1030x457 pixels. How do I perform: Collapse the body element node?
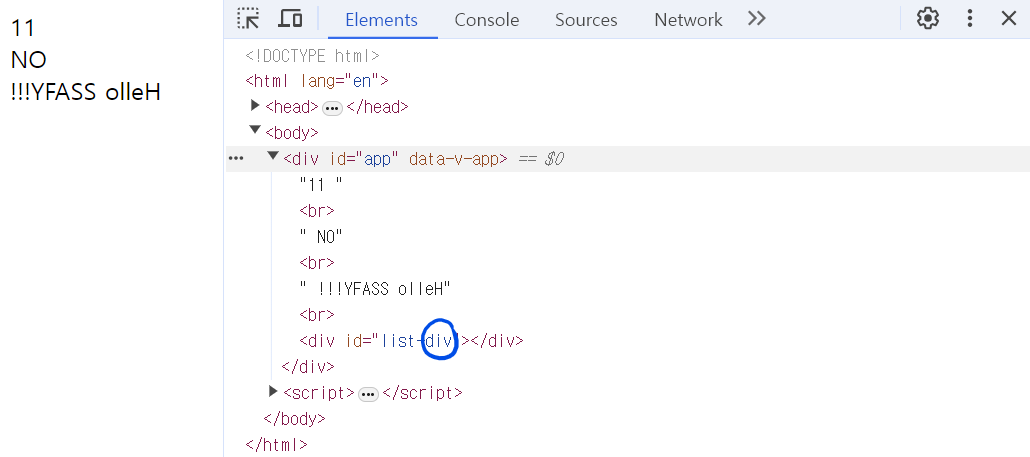coord(255,131)
